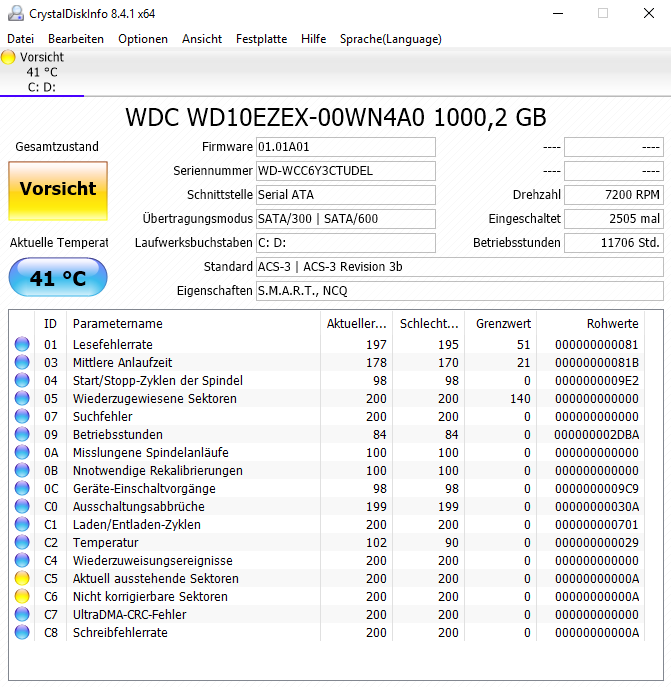Click the yellow Vorsicht disk status orb
Screen dimensions: 671x687
pyautogui.click(x=8, y=57)
